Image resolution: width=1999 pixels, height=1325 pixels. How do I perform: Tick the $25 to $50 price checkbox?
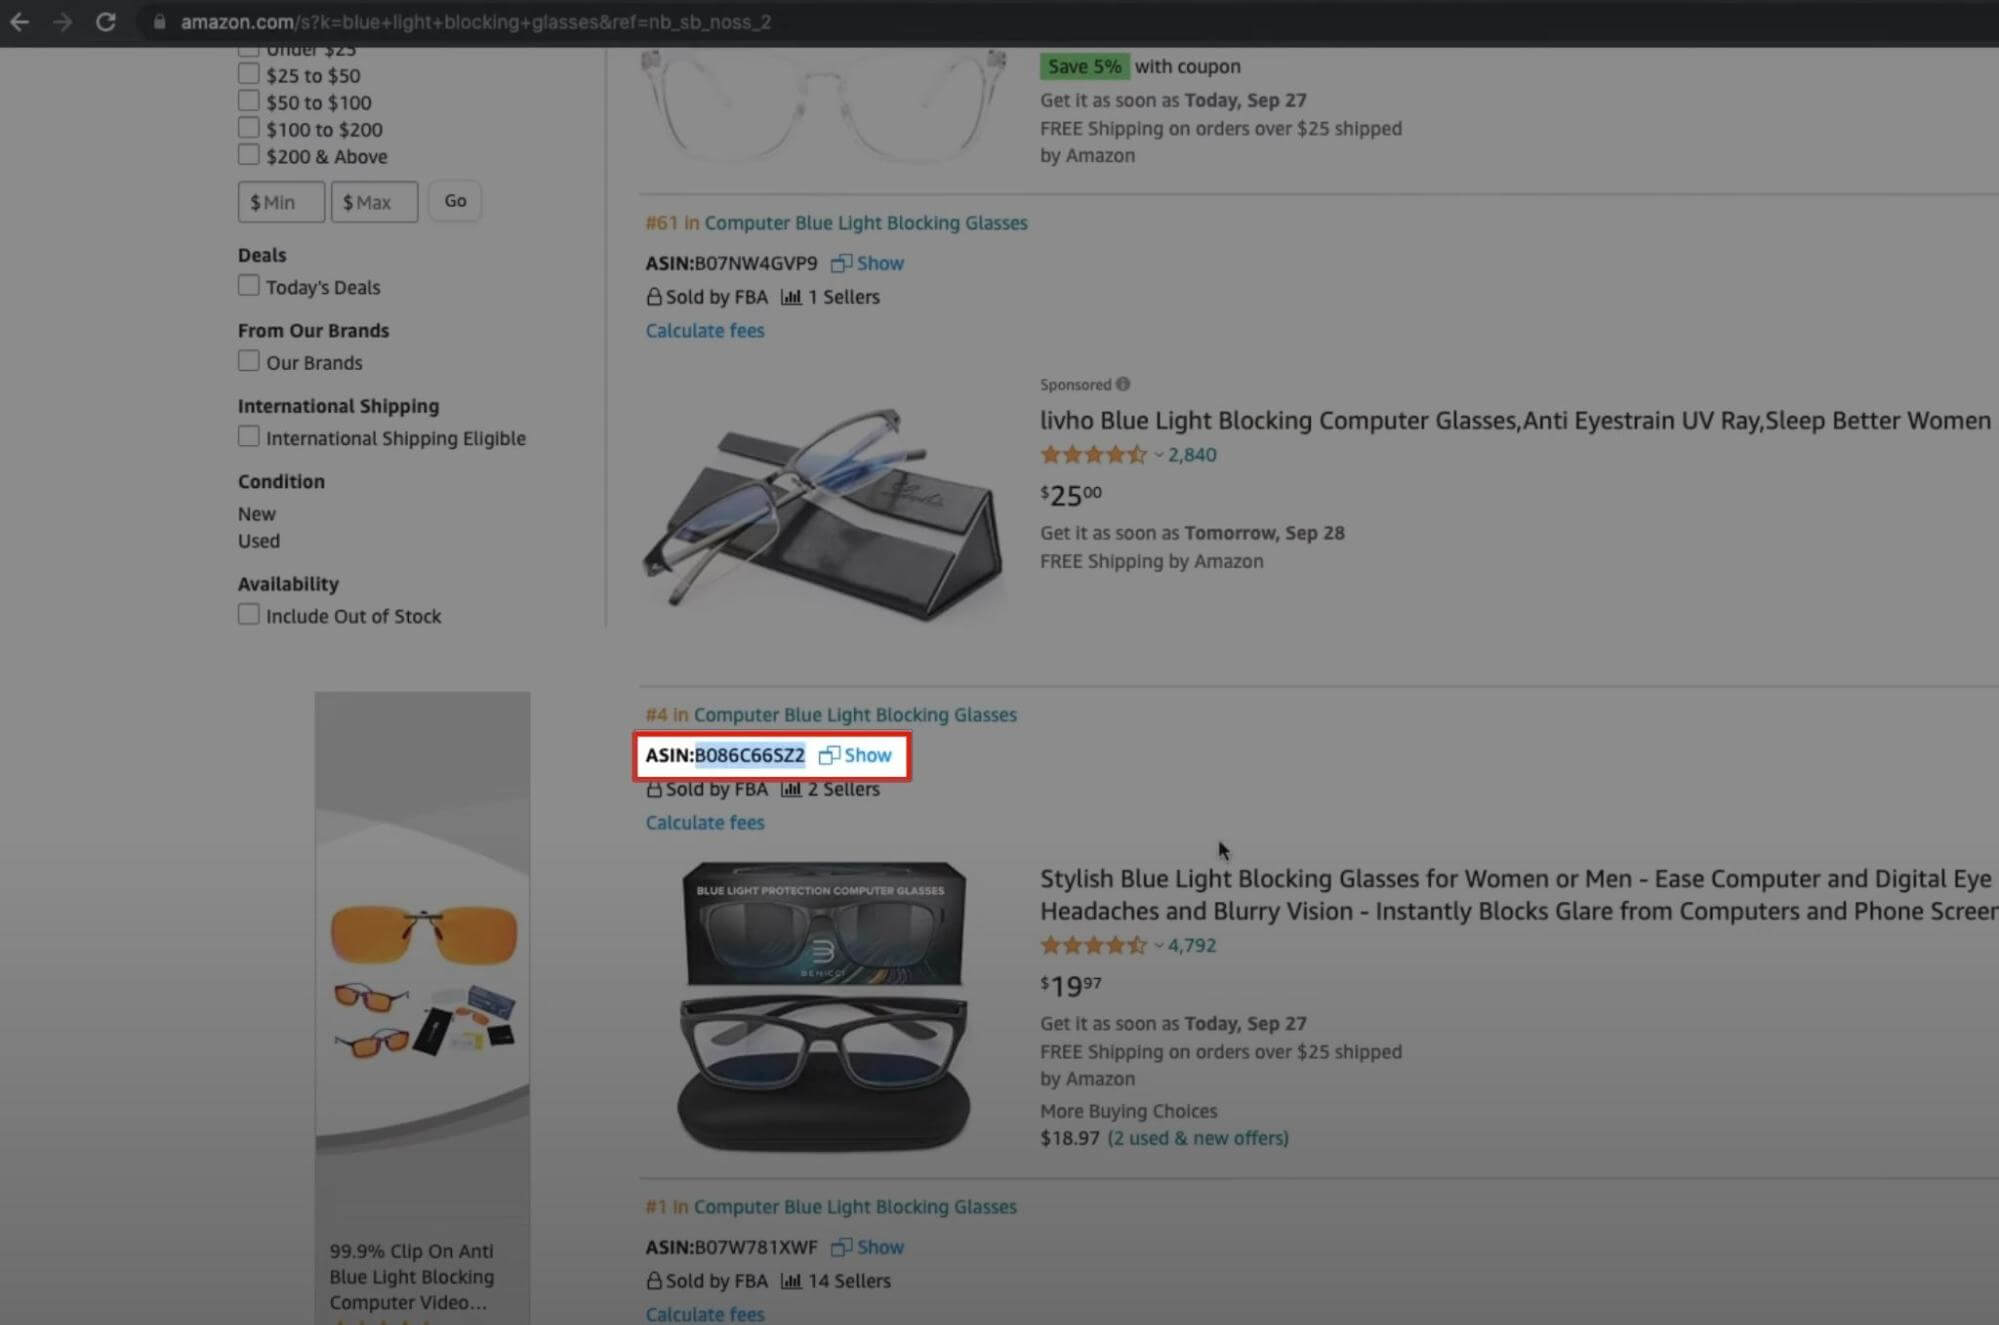coord(249,74)
